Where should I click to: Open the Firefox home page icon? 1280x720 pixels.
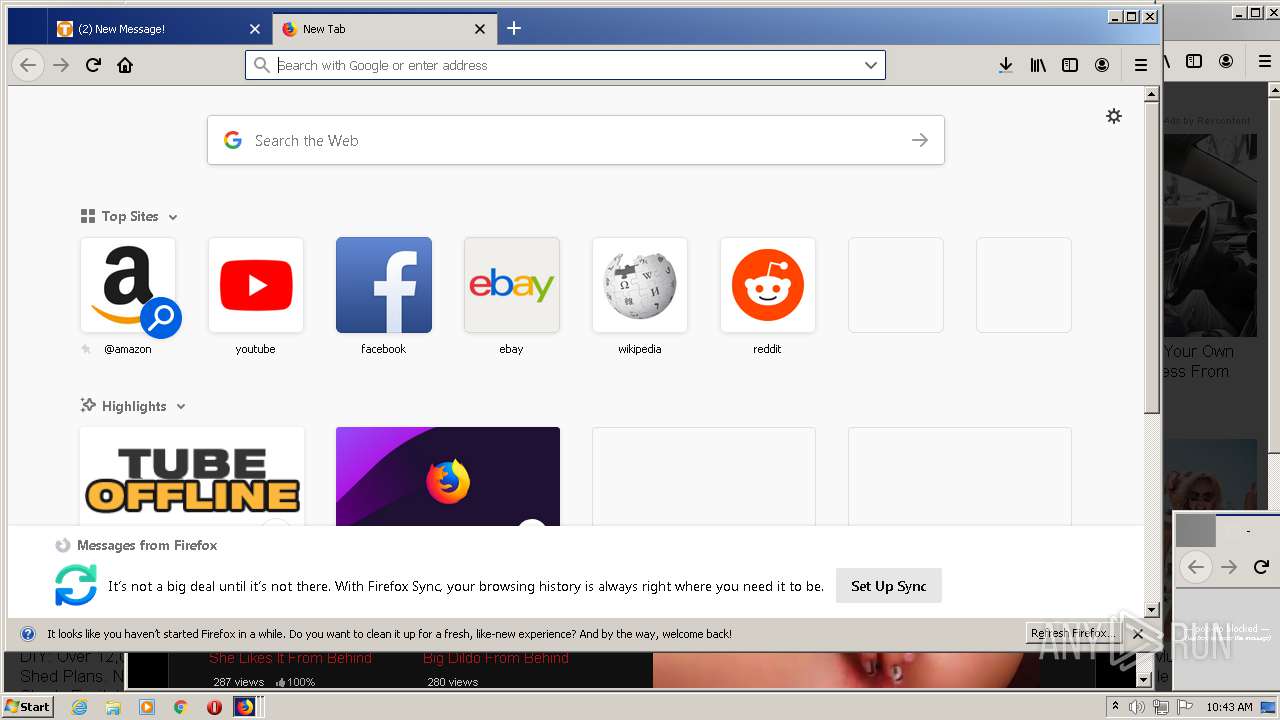125,65
